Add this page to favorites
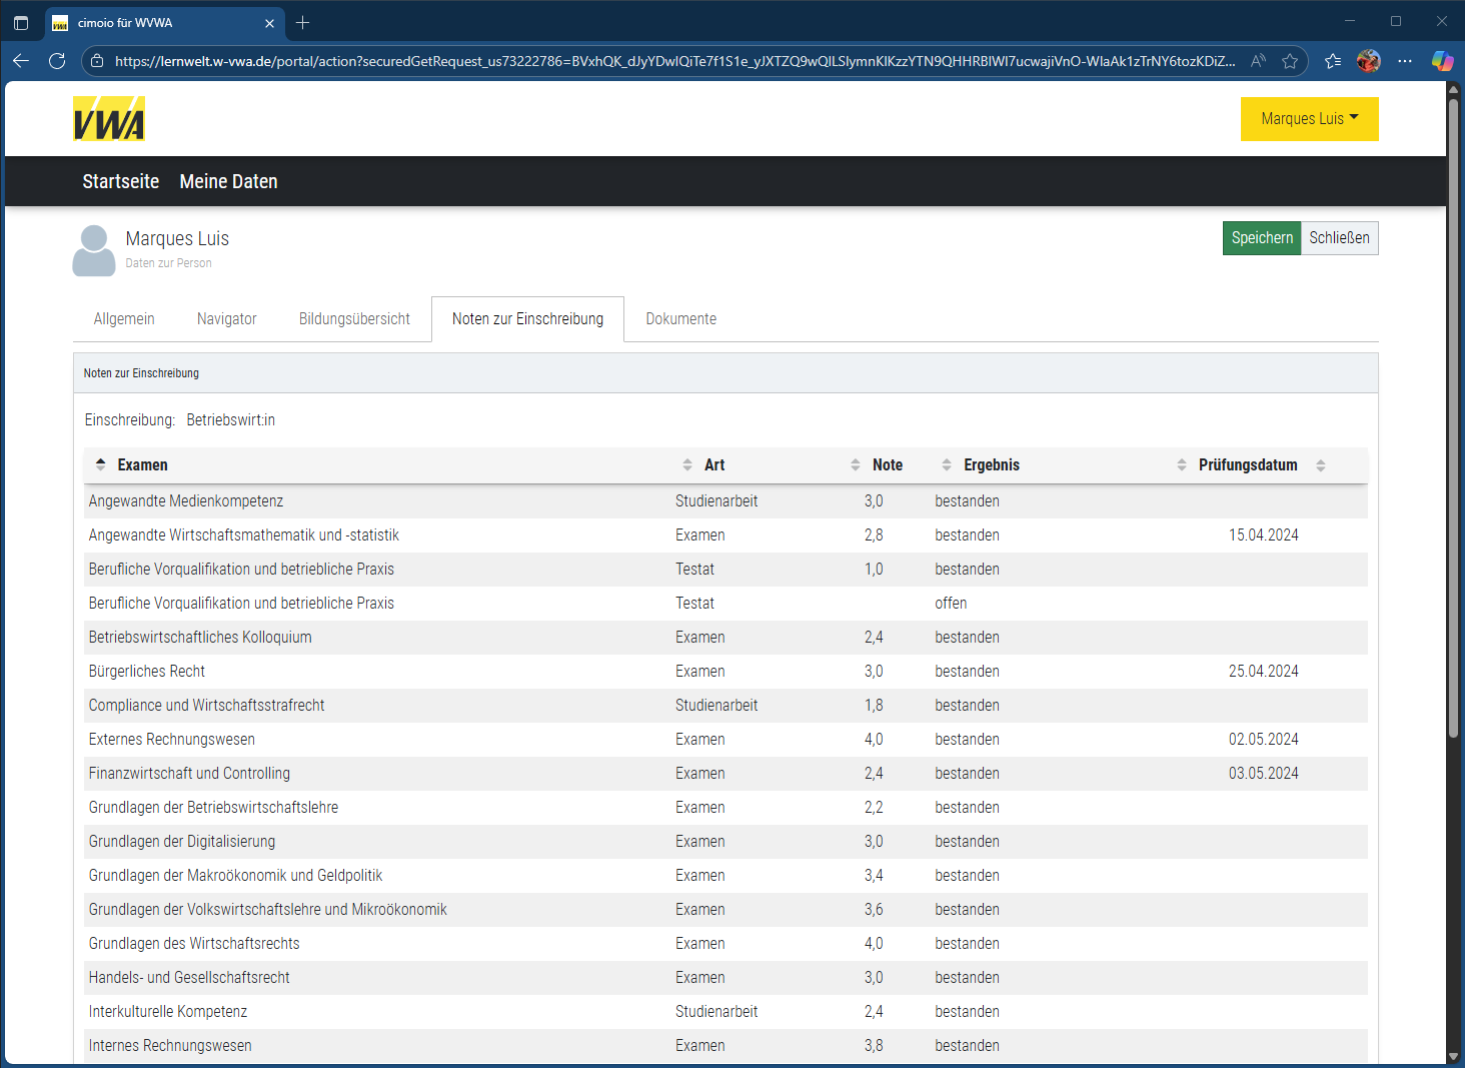The image size is (1465, 1068). click(1290, 61)
